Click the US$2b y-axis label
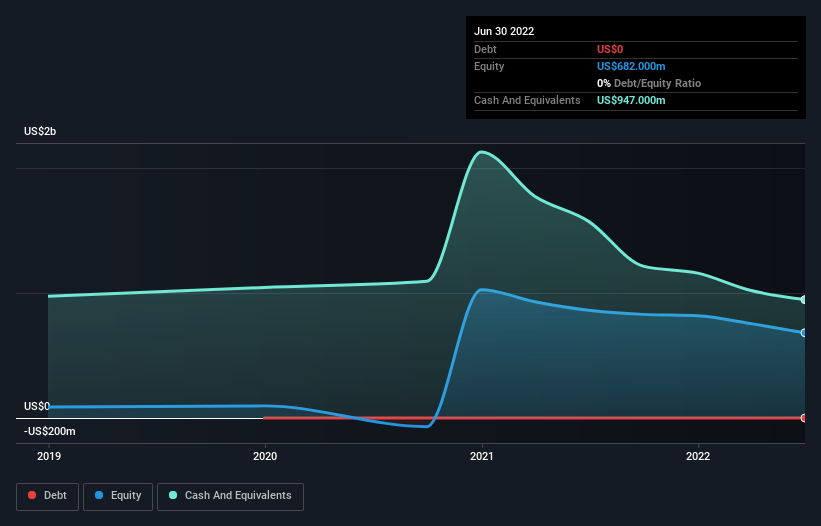 click(x=40, y=131)
